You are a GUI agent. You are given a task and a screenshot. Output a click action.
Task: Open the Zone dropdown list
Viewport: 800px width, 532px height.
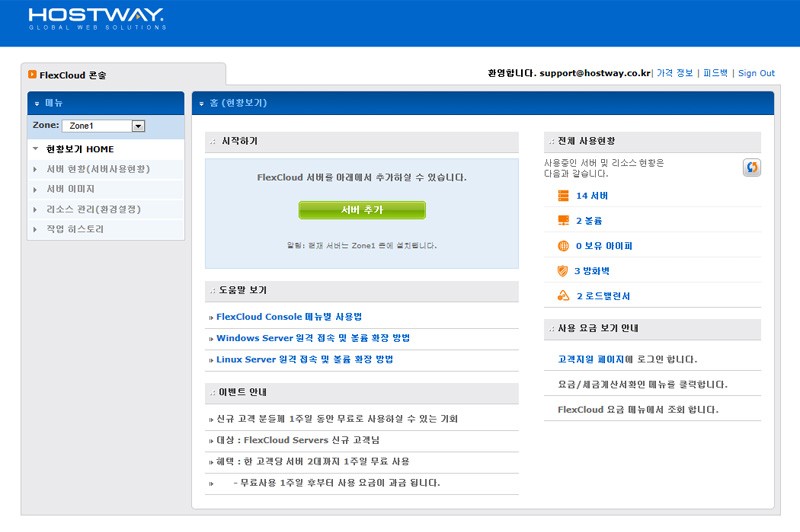[138, 125]
